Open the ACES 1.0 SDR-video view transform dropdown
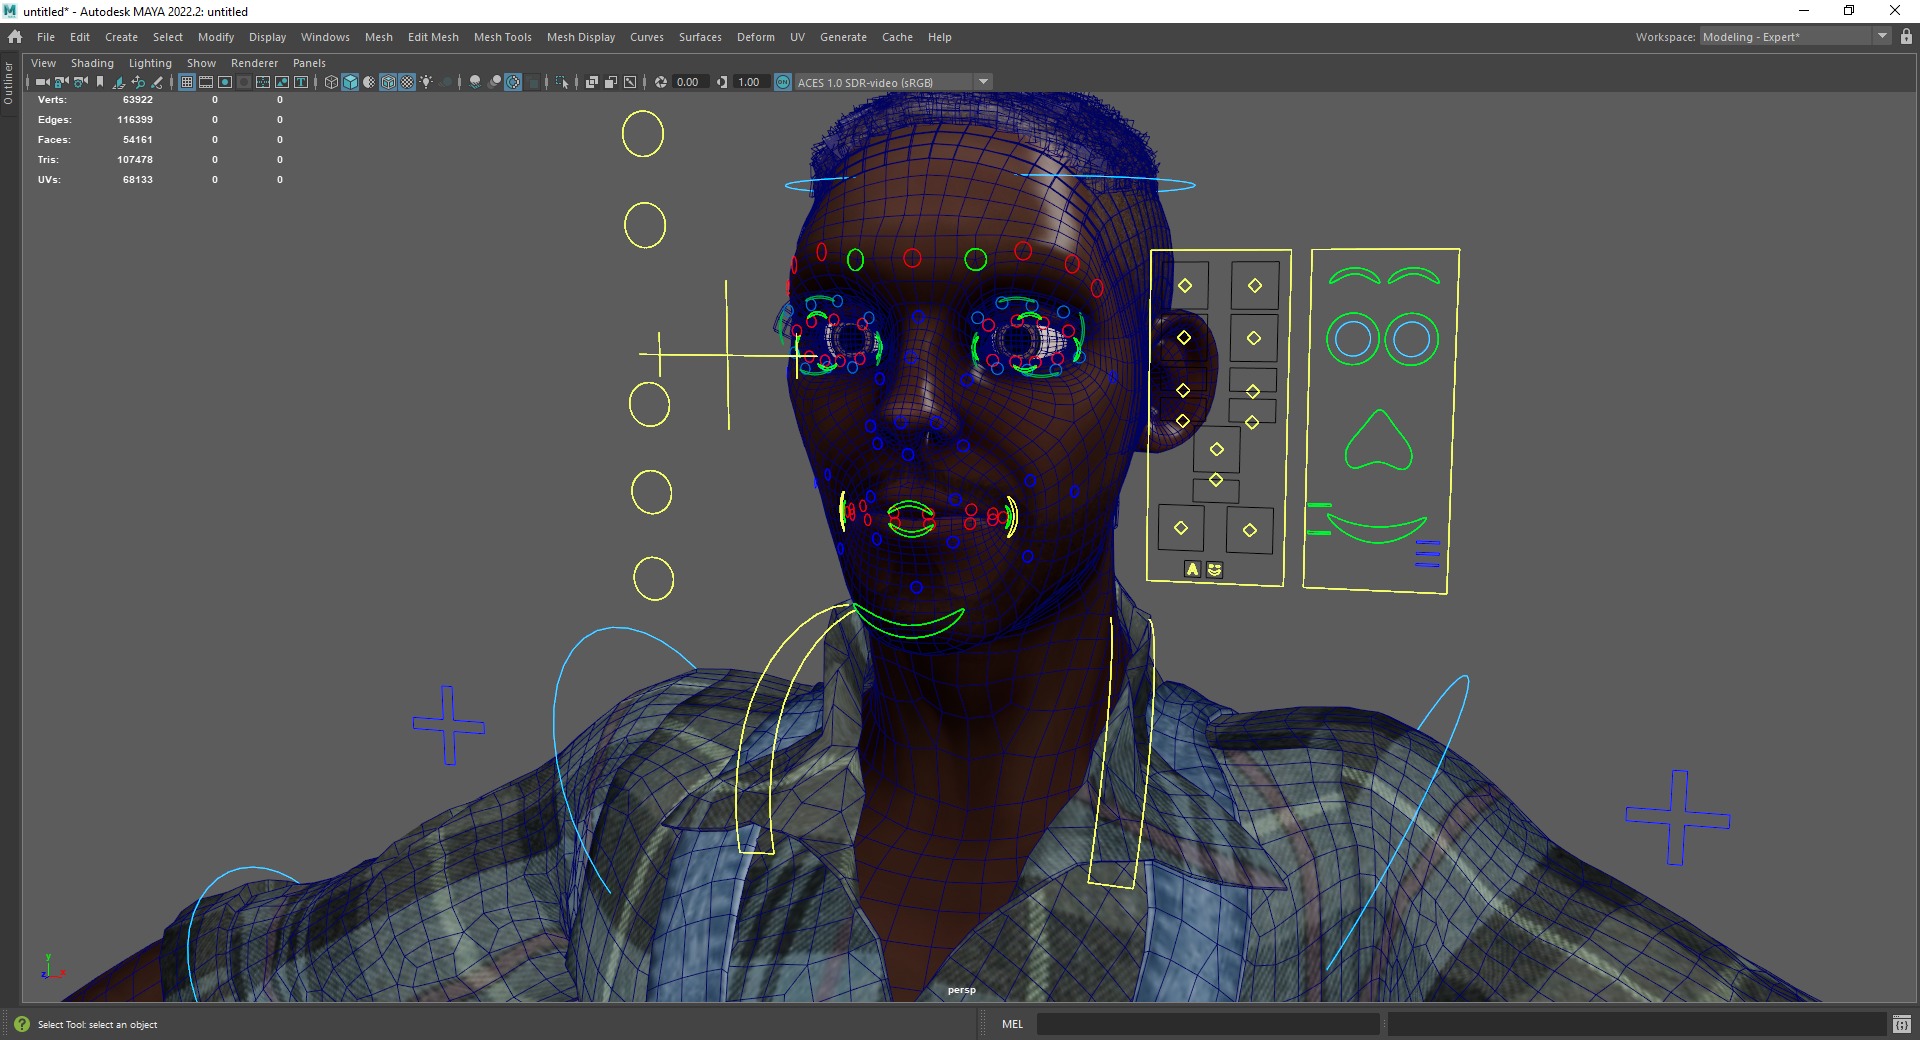Viewport: 1920px width, 1040px height. (x=894, y=82)
